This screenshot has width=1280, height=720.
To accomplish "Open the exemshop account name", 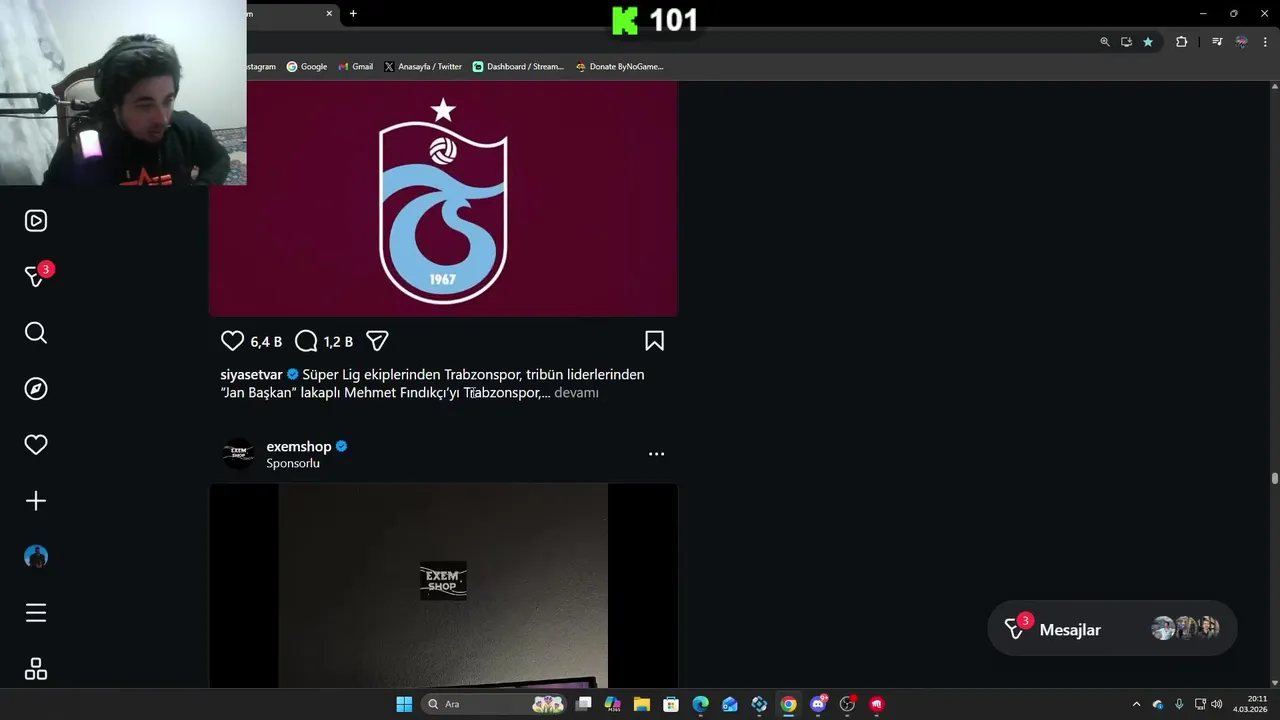I will click(298, 447).
